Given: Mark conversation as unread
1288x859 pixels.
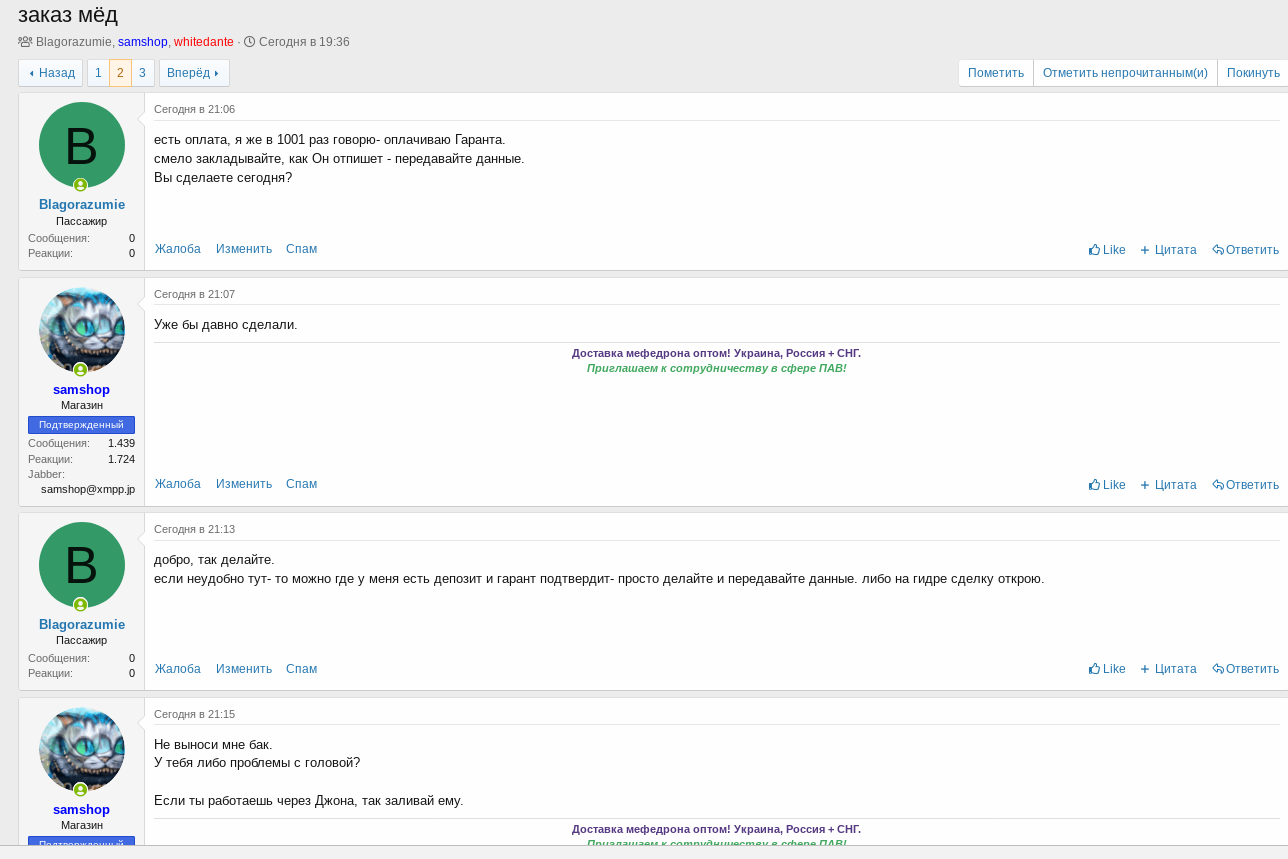Looking at the screenshot, I should click(x=1125, y=73).
